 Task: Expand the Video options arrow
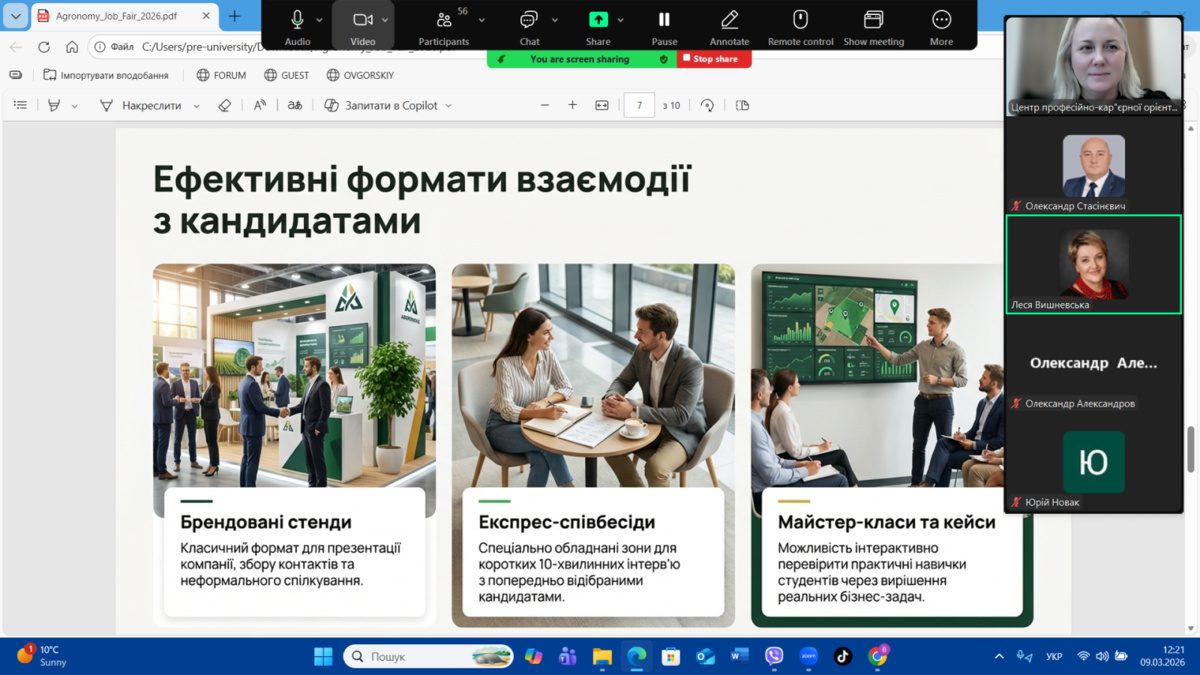point(385,20)
